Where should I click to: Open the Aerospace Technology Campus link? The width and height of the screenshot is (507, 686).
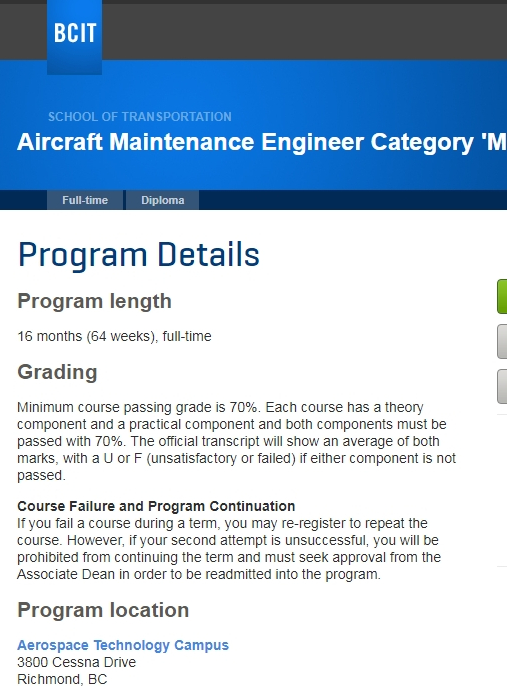point(123,645)
